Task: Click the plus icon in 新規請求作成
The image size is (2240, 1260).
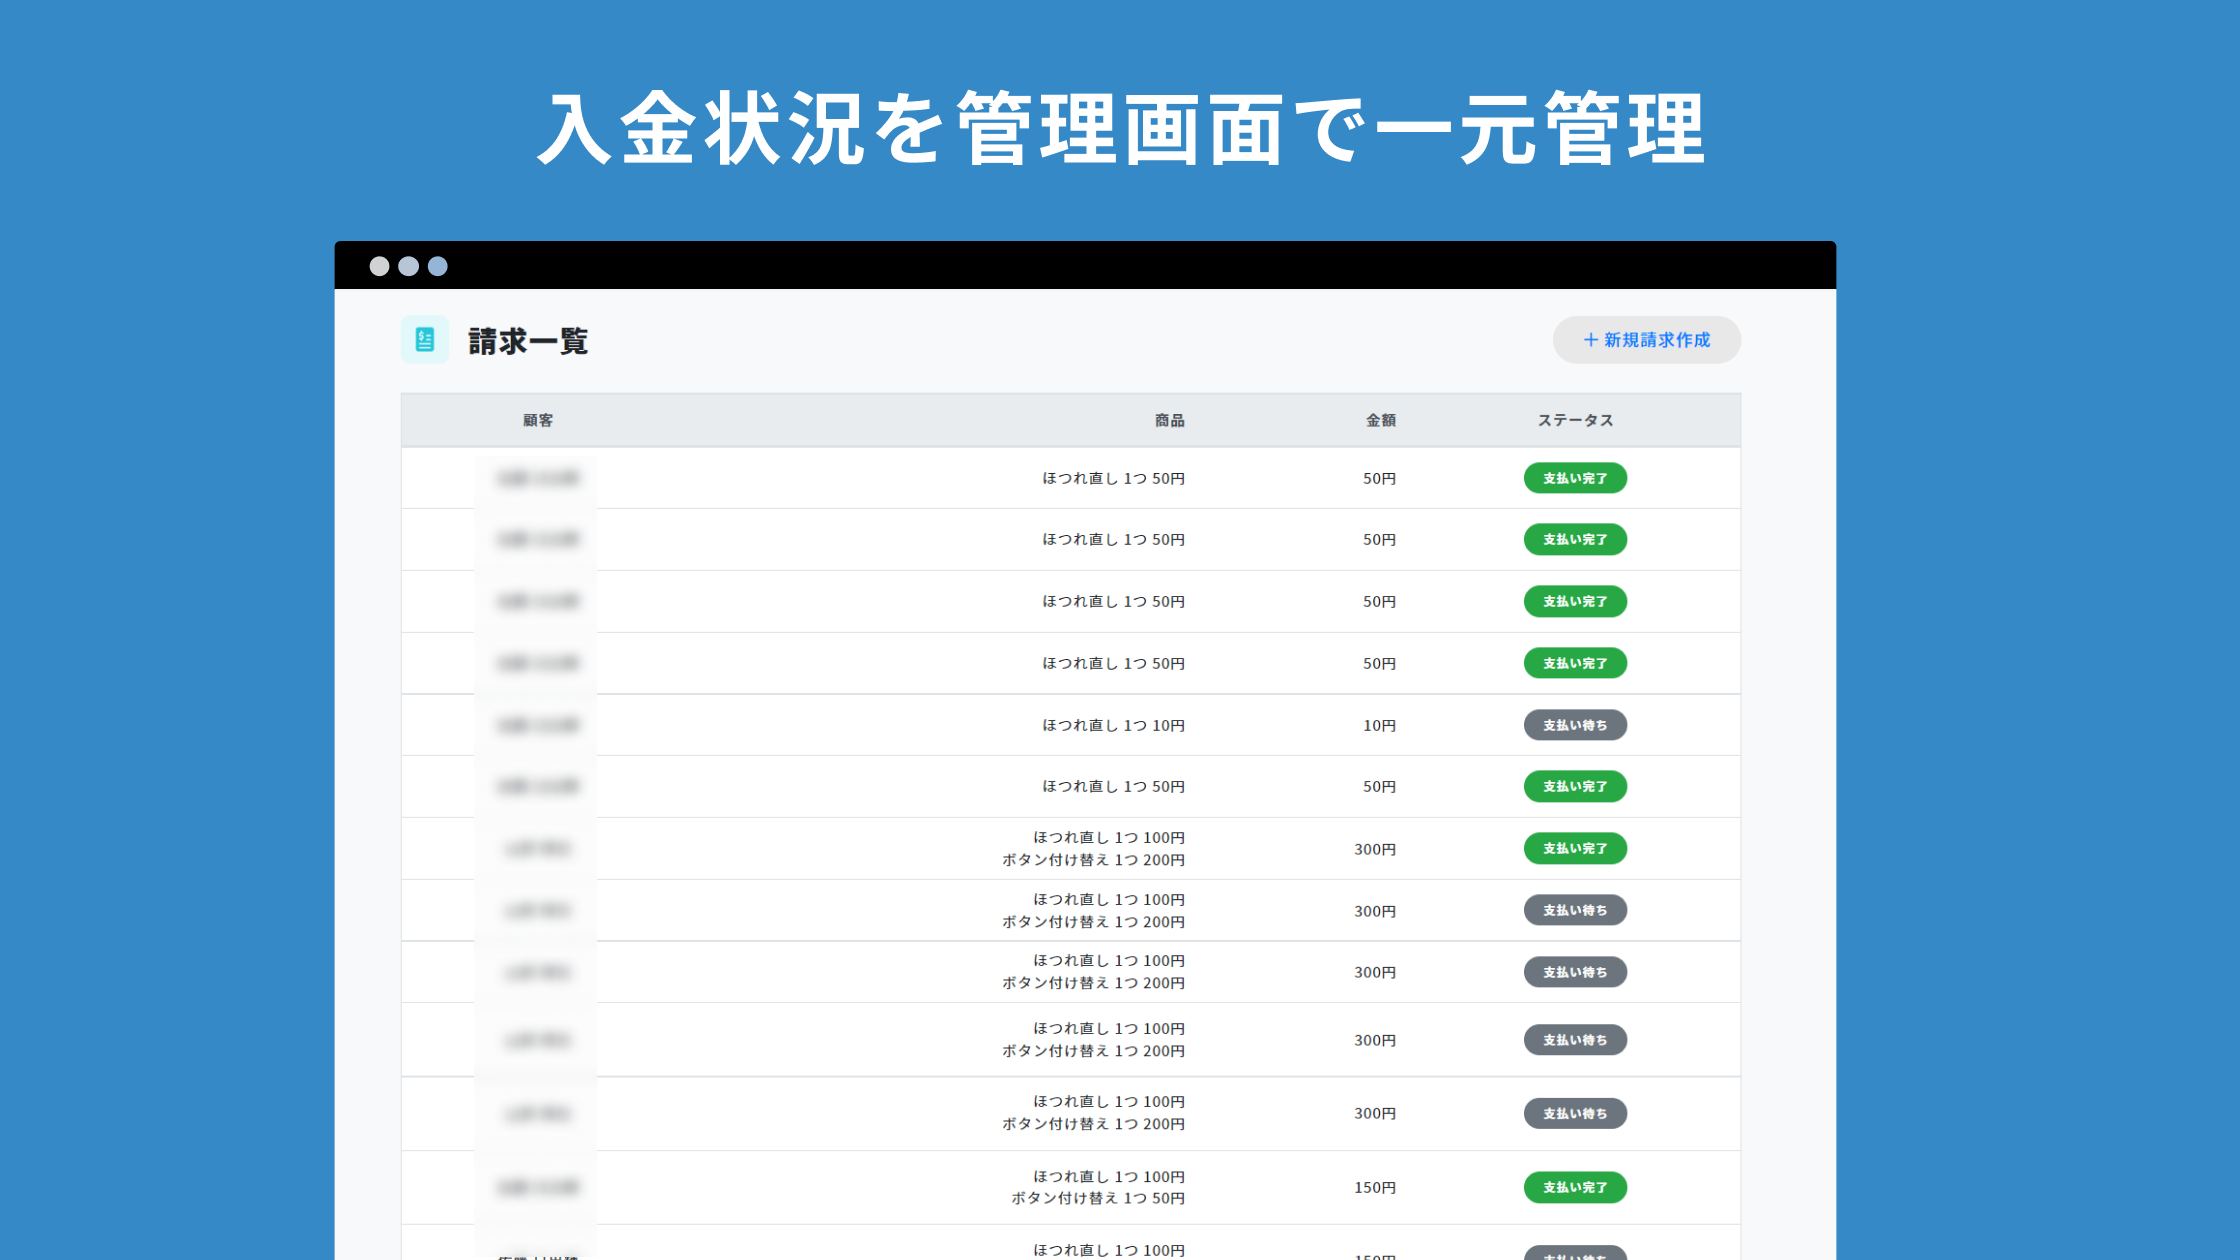Action: (1590, 340)
